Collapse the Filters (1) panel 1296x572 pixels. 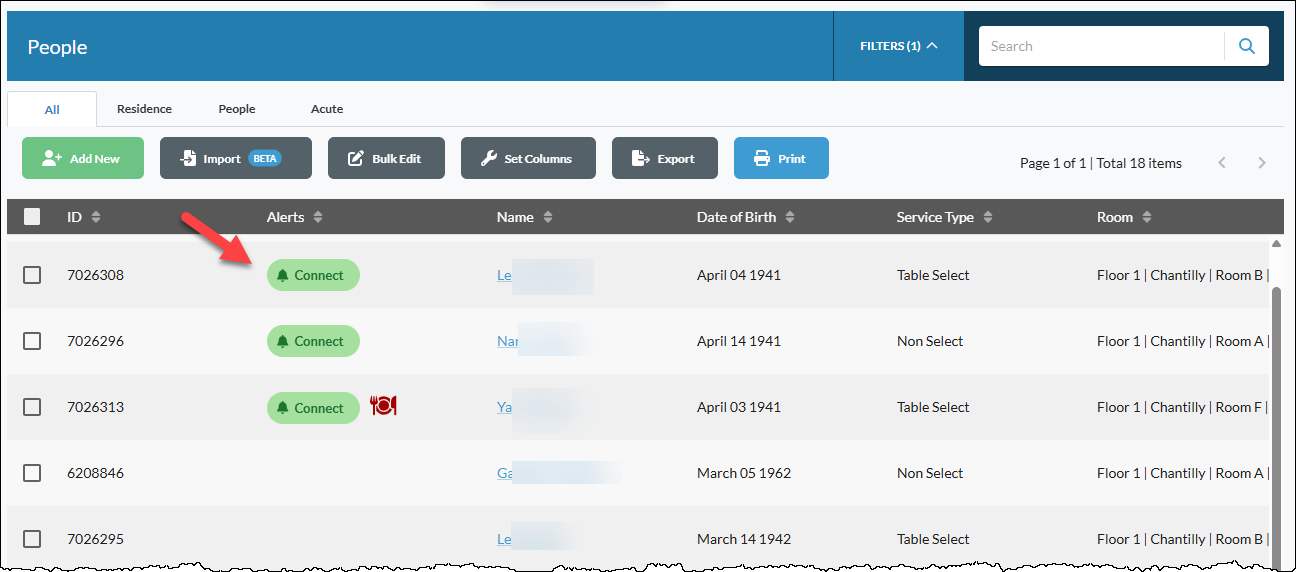(x=898, y=46)
